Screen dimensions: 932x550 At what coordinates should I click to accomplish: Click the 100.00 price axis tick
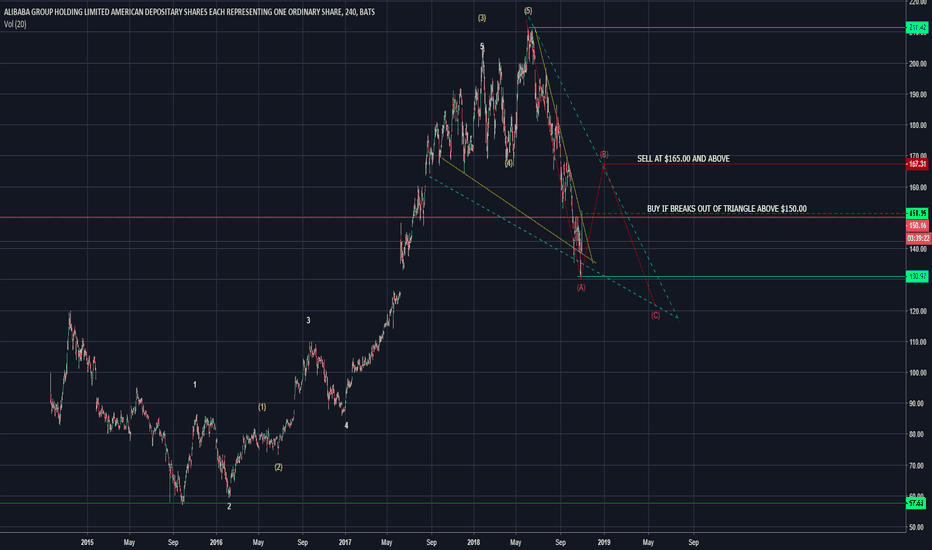coord(917,373)
